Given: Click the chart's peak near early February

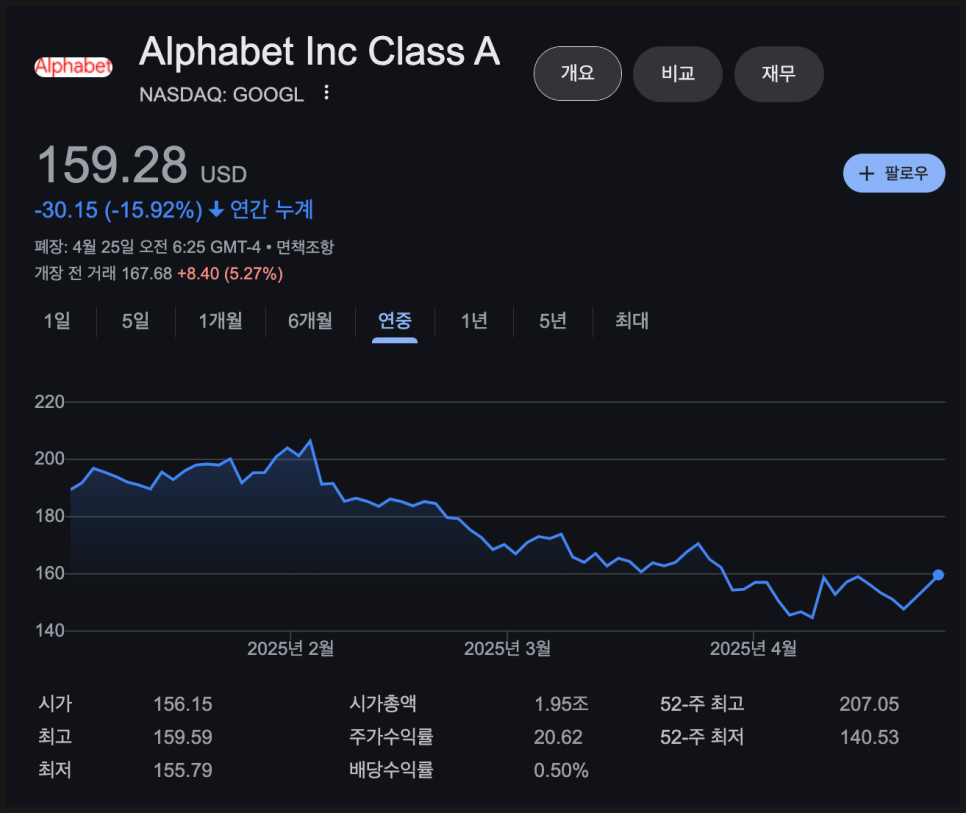Looking at the screenshot, I should 310,440.
